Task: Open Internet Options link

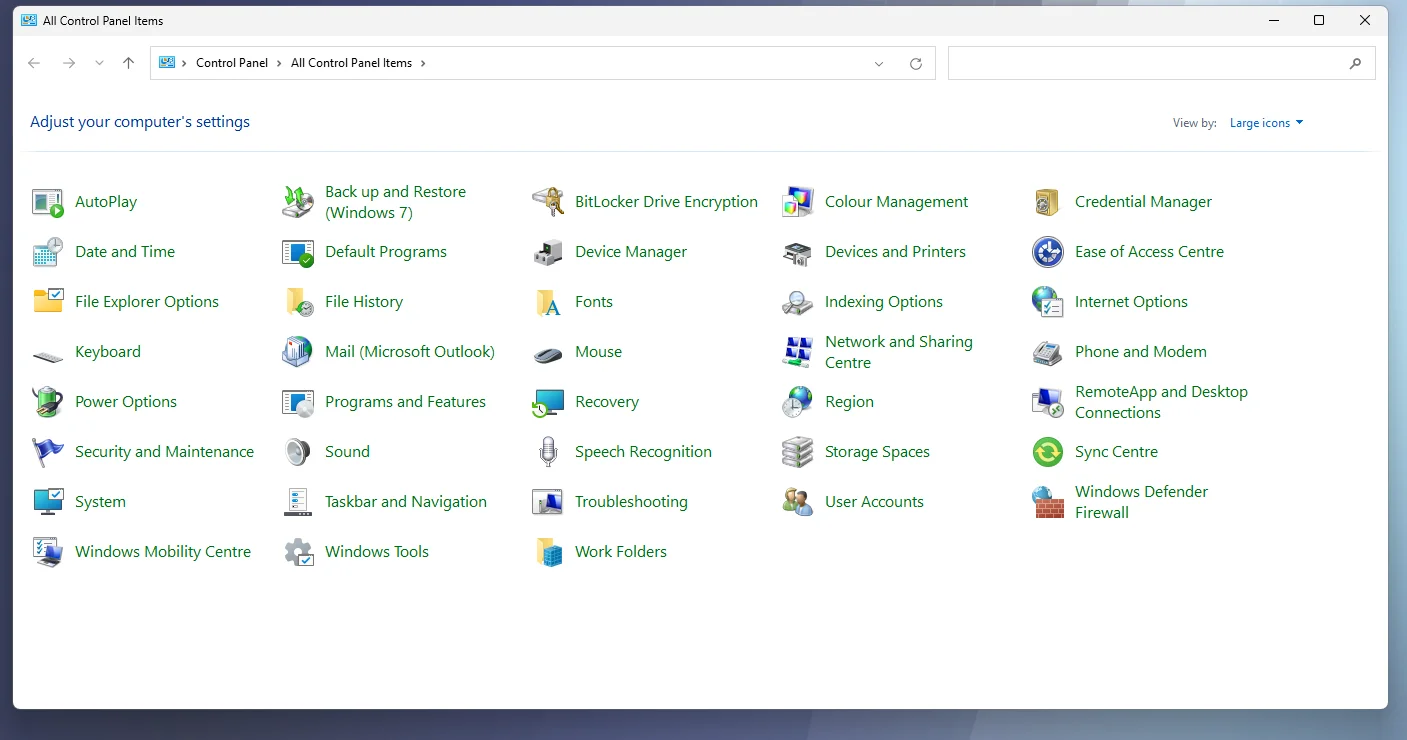Action: pos(1131,302)
